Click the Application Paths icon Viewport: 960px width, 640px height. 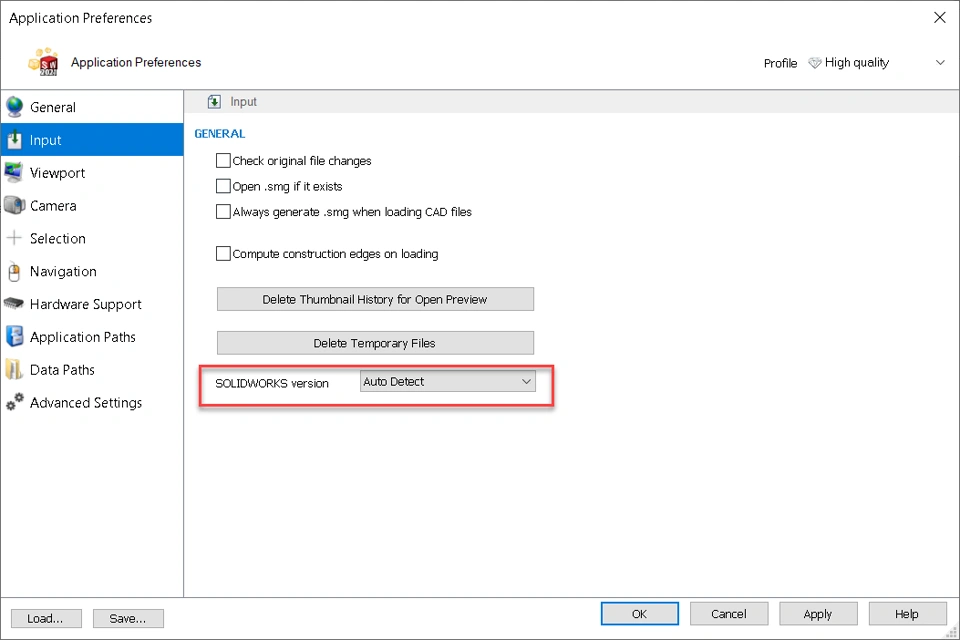[x=14, y=337]
